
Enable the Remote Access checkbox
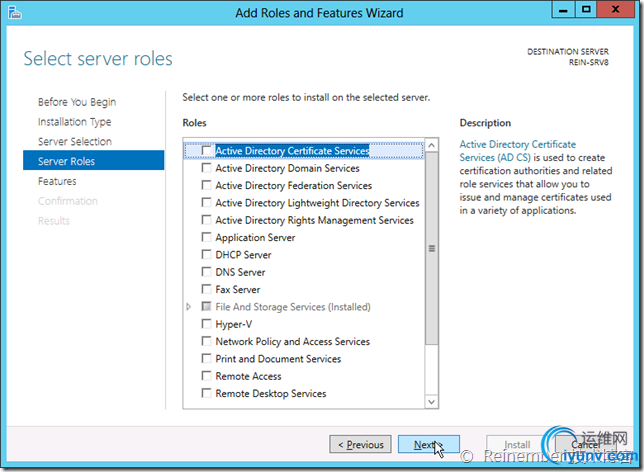point(206,376)
